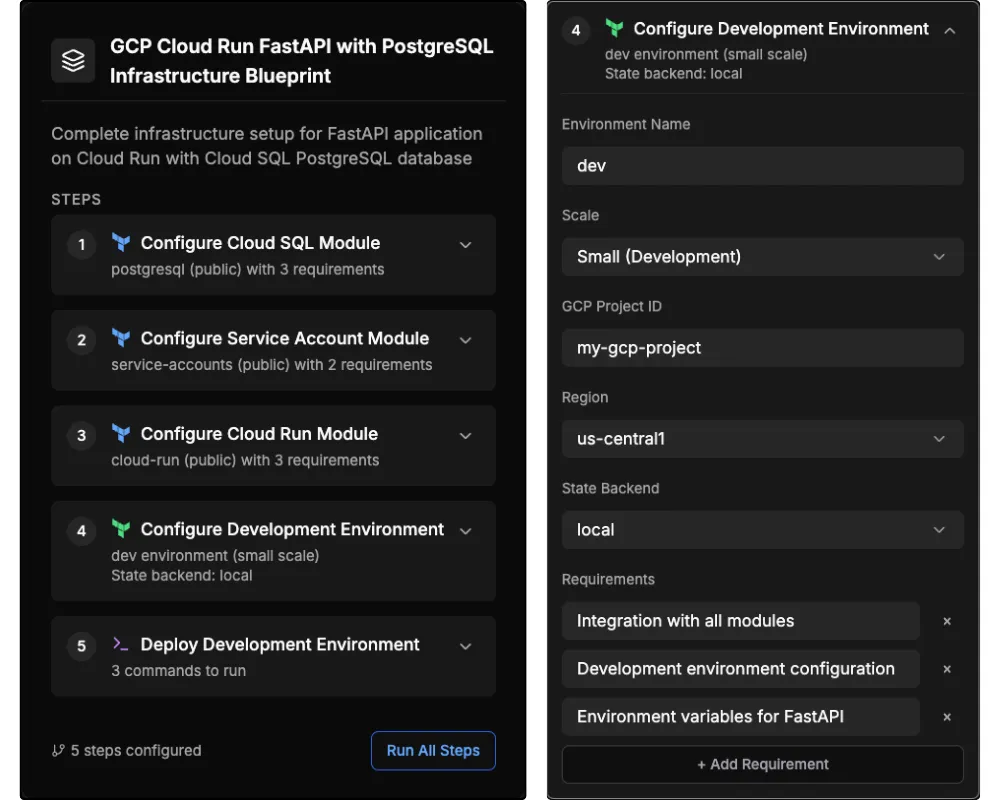
Task: Click the GCP Project ID field
Action: (762, 348)
